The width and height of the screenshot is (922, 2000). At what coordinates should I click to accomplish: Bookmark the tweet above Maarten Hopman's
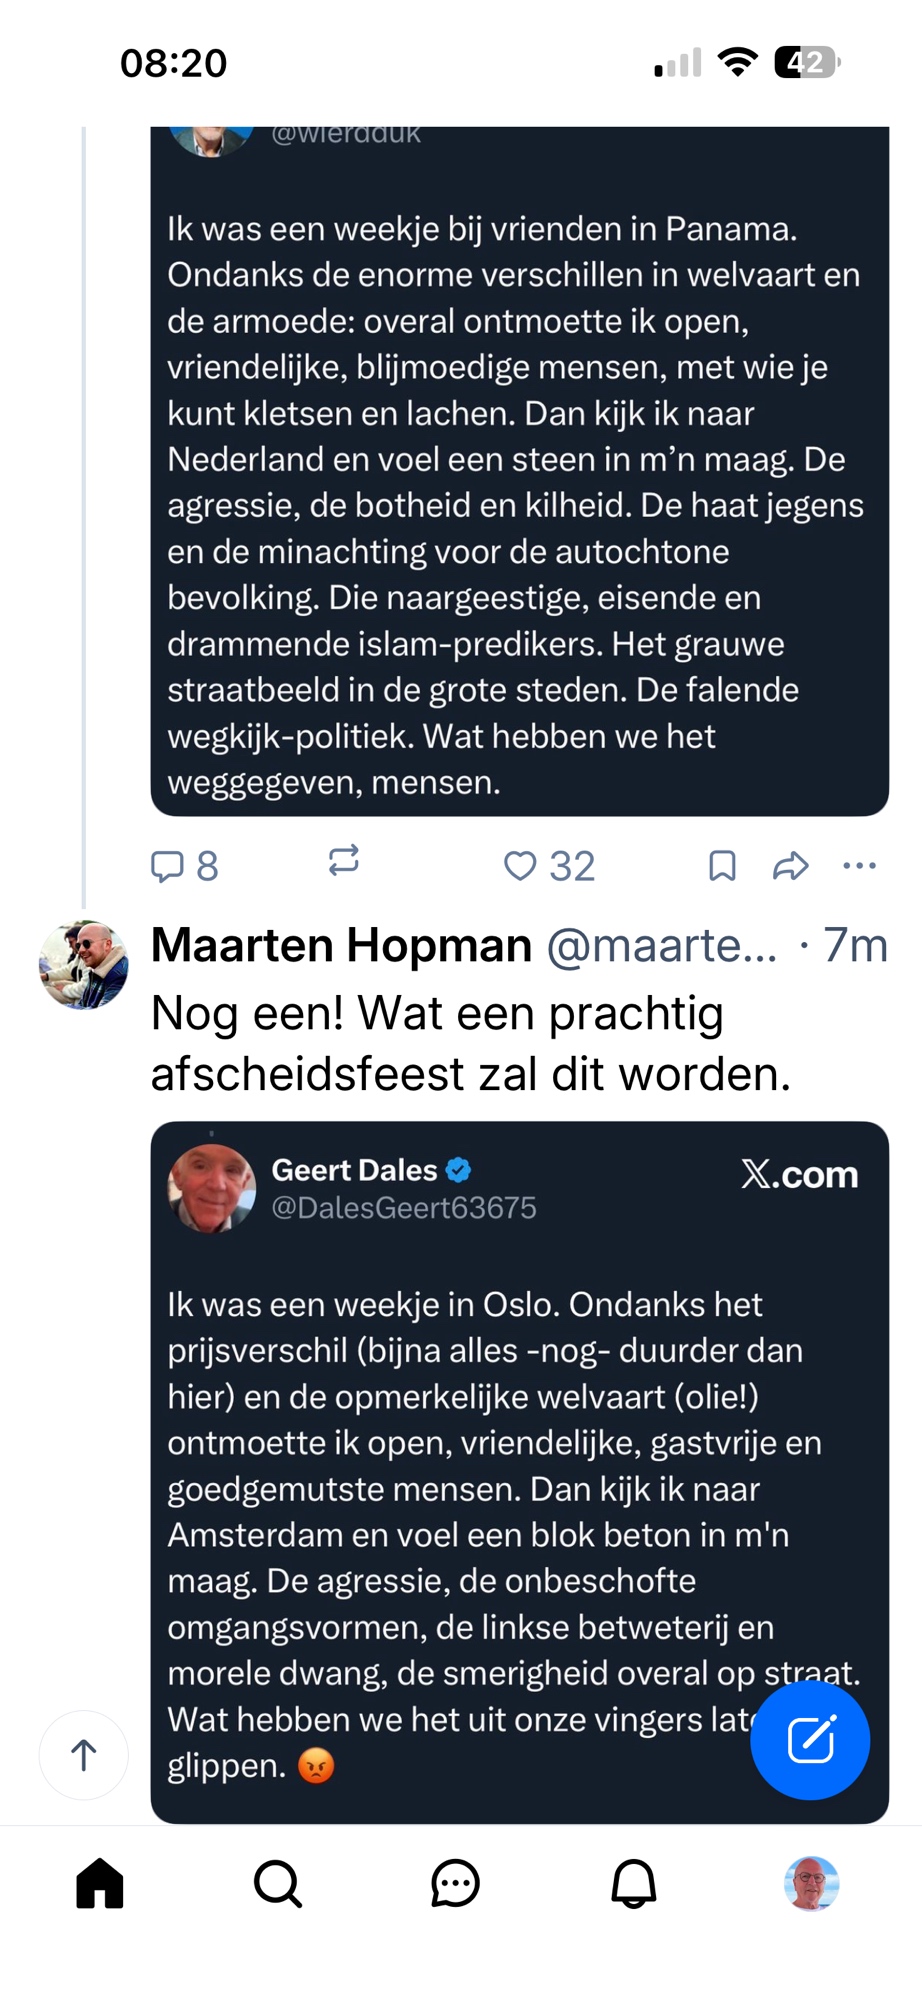(x=722, y=865)
